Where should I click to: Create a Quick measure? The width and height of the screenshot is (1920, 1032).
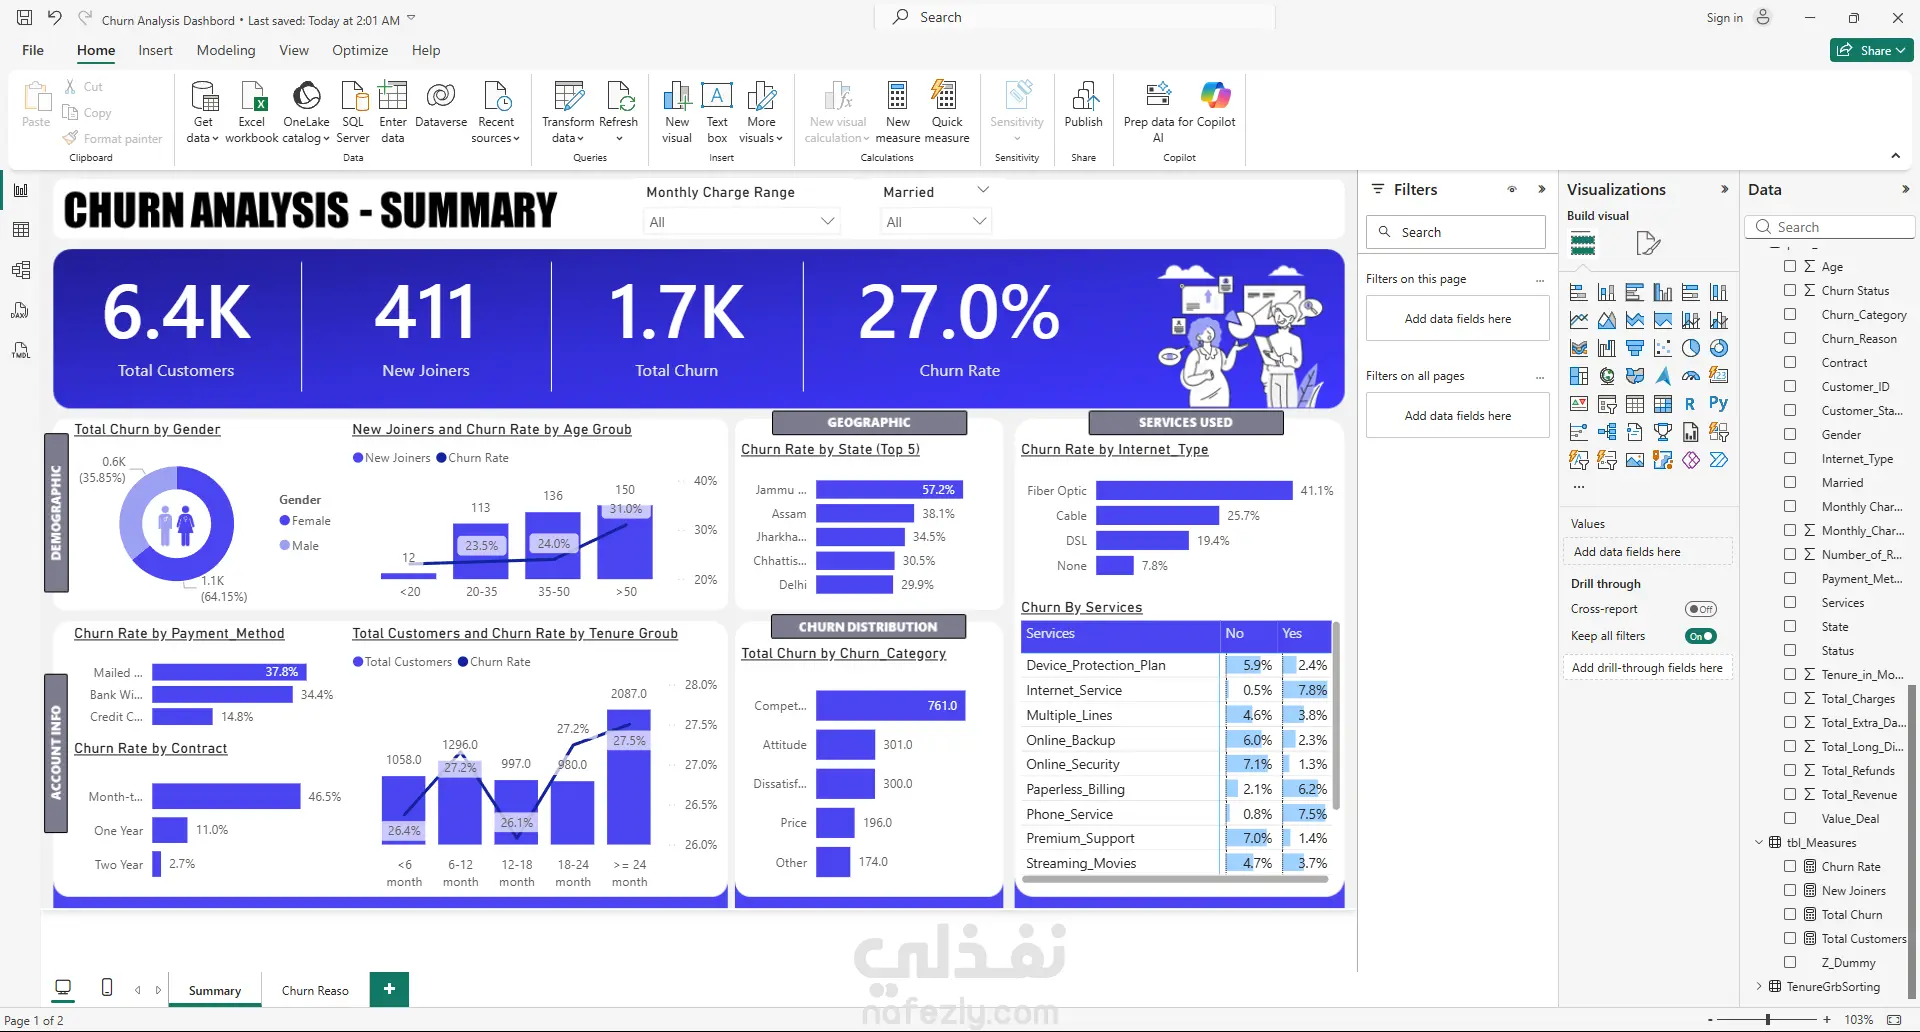pyautogui.click(x=947, y=112)
